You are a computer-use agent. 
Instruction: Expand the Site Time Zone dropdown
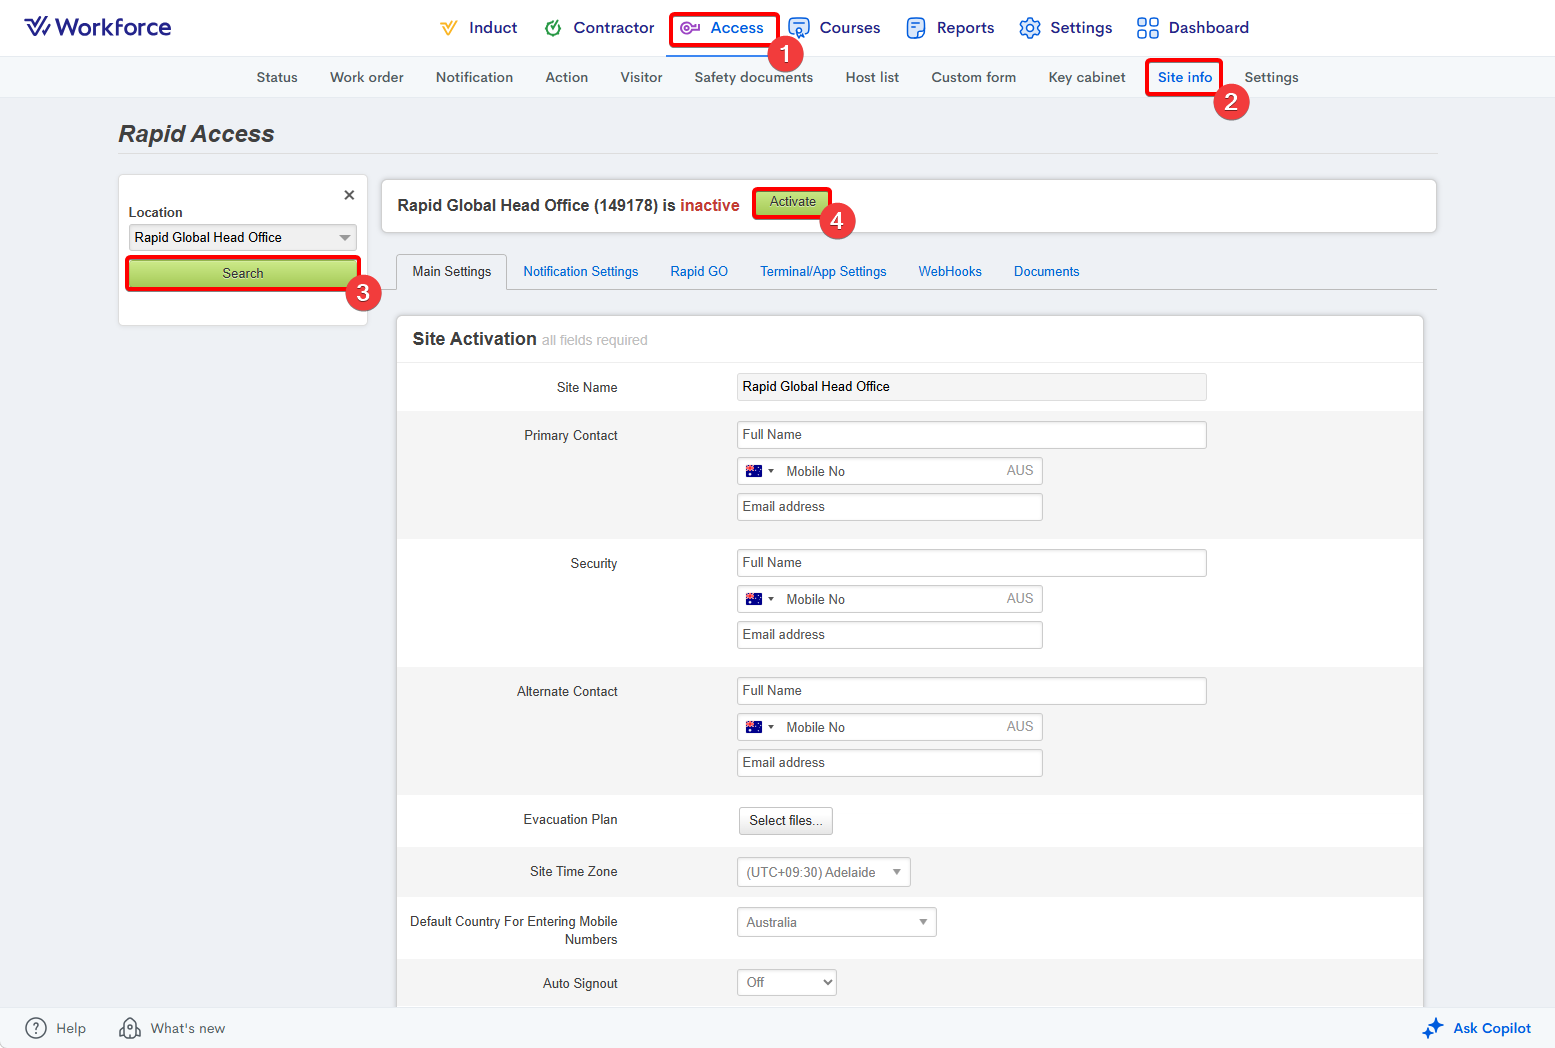tap(824, 872)
